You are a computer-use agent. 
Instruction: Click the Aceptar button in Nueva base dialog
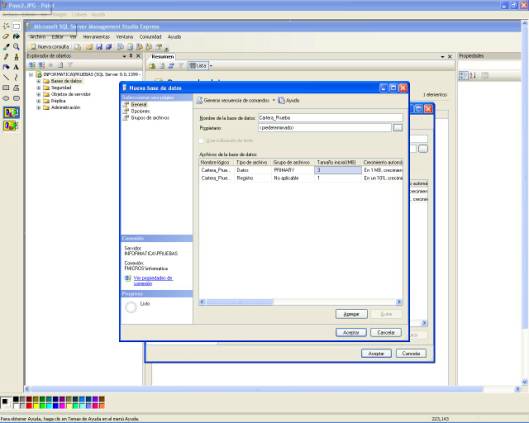[351, 332]
